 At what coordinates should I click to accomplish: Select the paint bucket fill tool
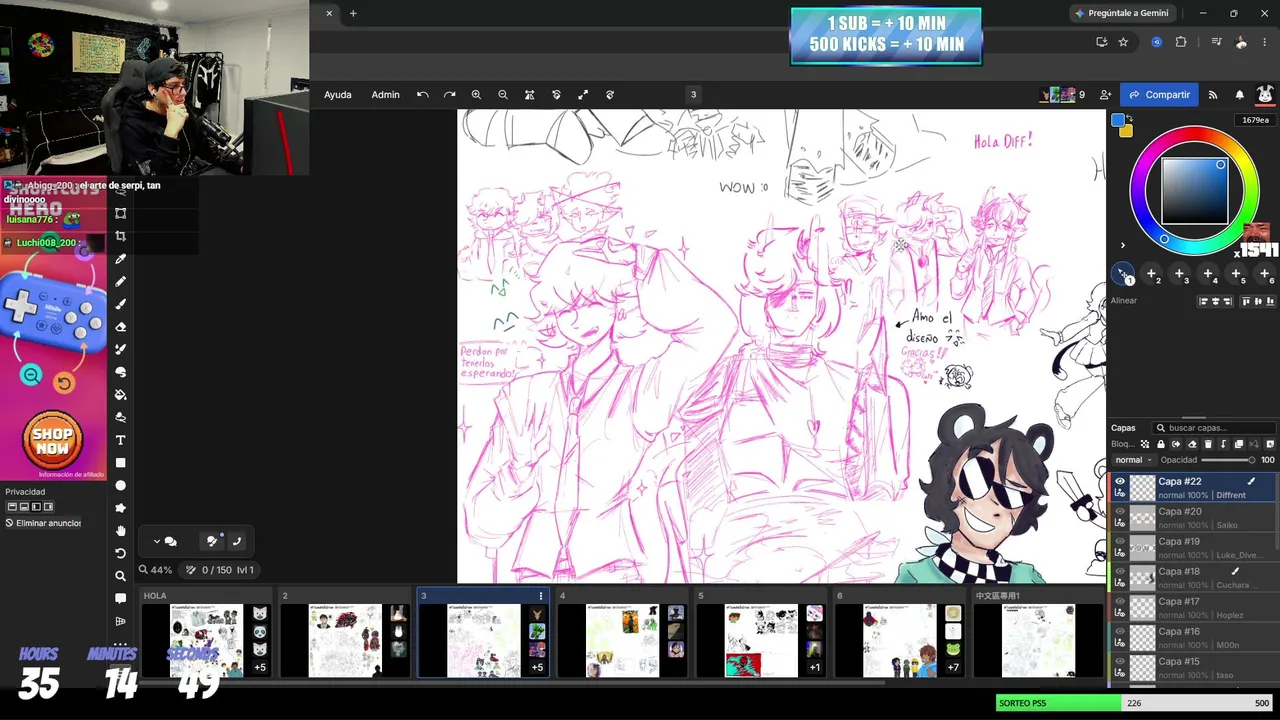[121, 395]
